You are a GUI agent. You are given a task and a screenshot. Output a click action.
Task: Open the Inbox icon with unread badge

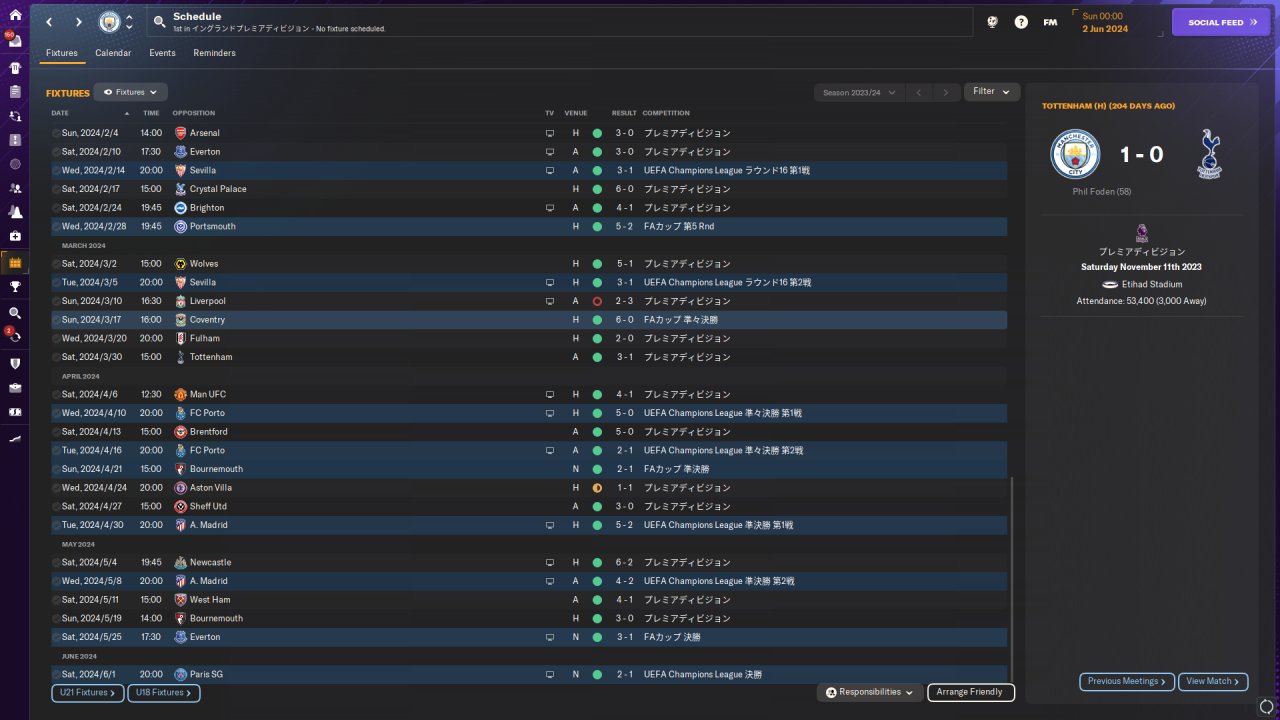[x=15, y=42]
